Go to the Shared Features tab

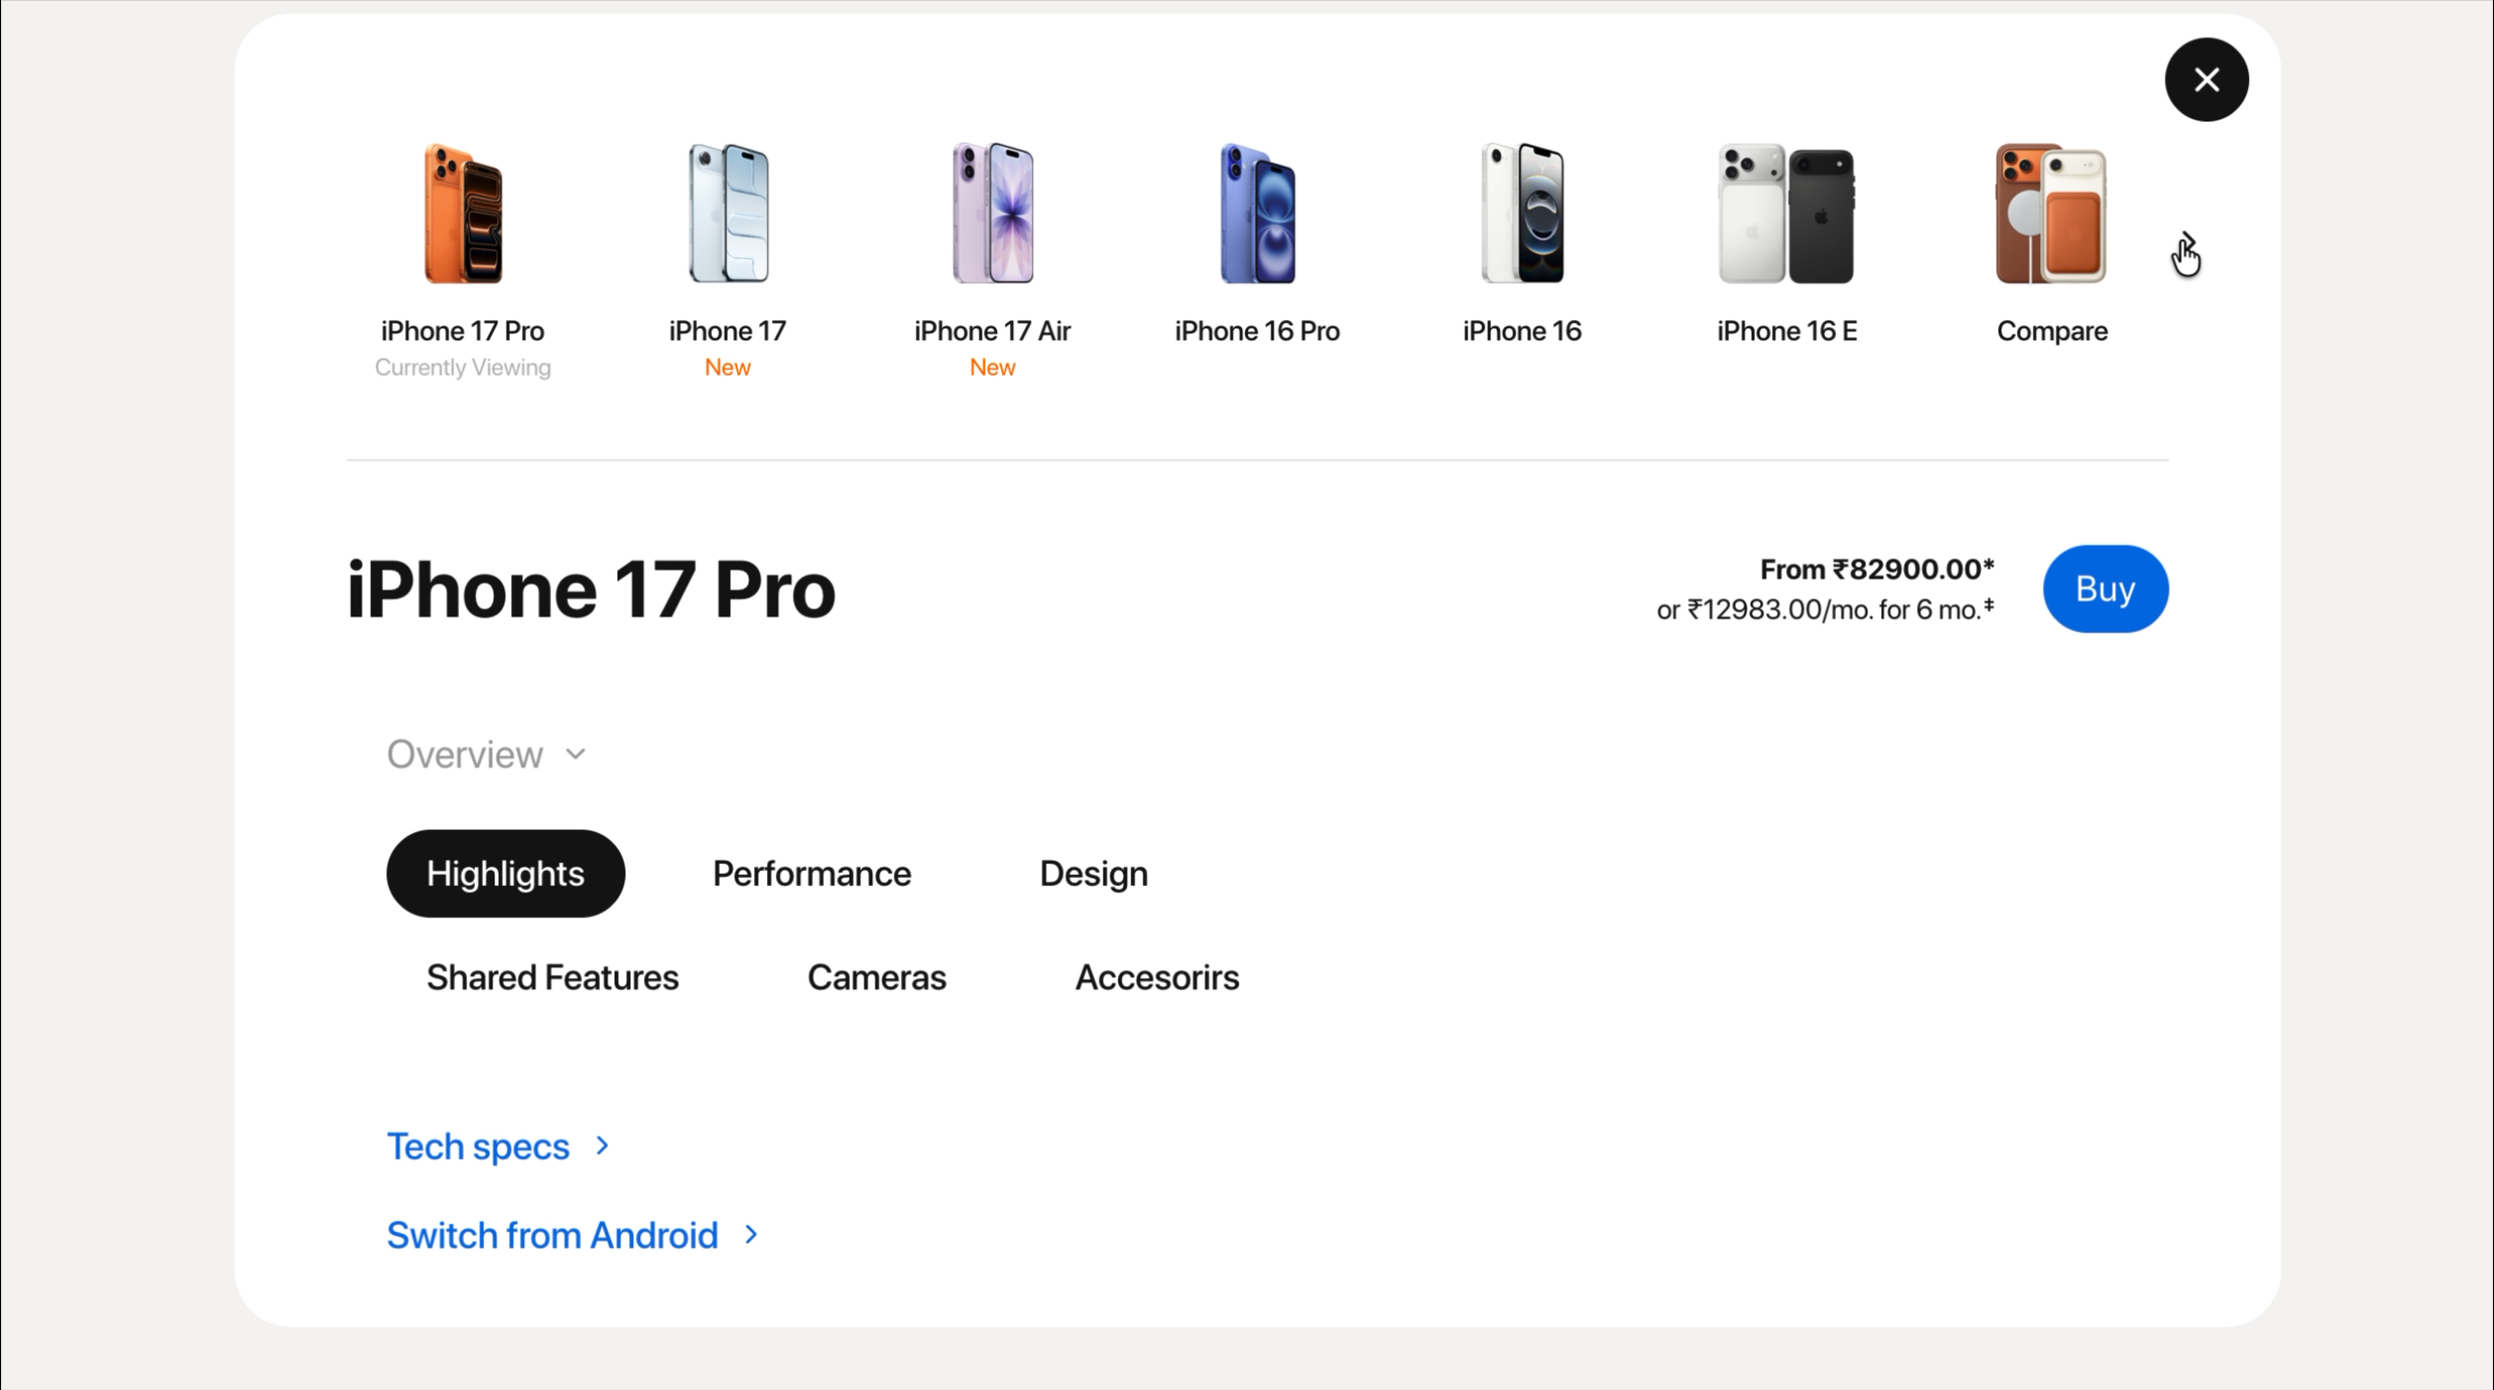coord(552,978)
